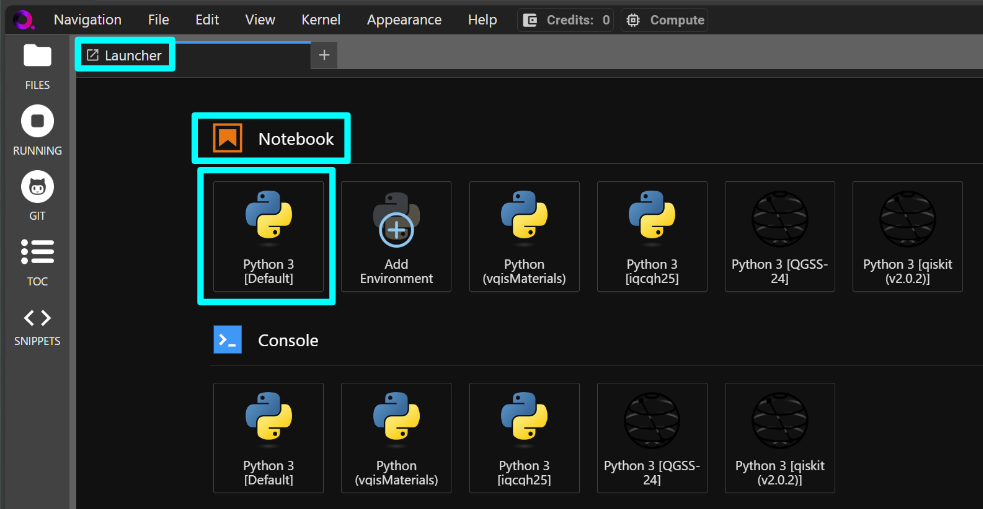Open the Snippets sidebar panel
983x509 pixels.
click(x=38, y=327)
